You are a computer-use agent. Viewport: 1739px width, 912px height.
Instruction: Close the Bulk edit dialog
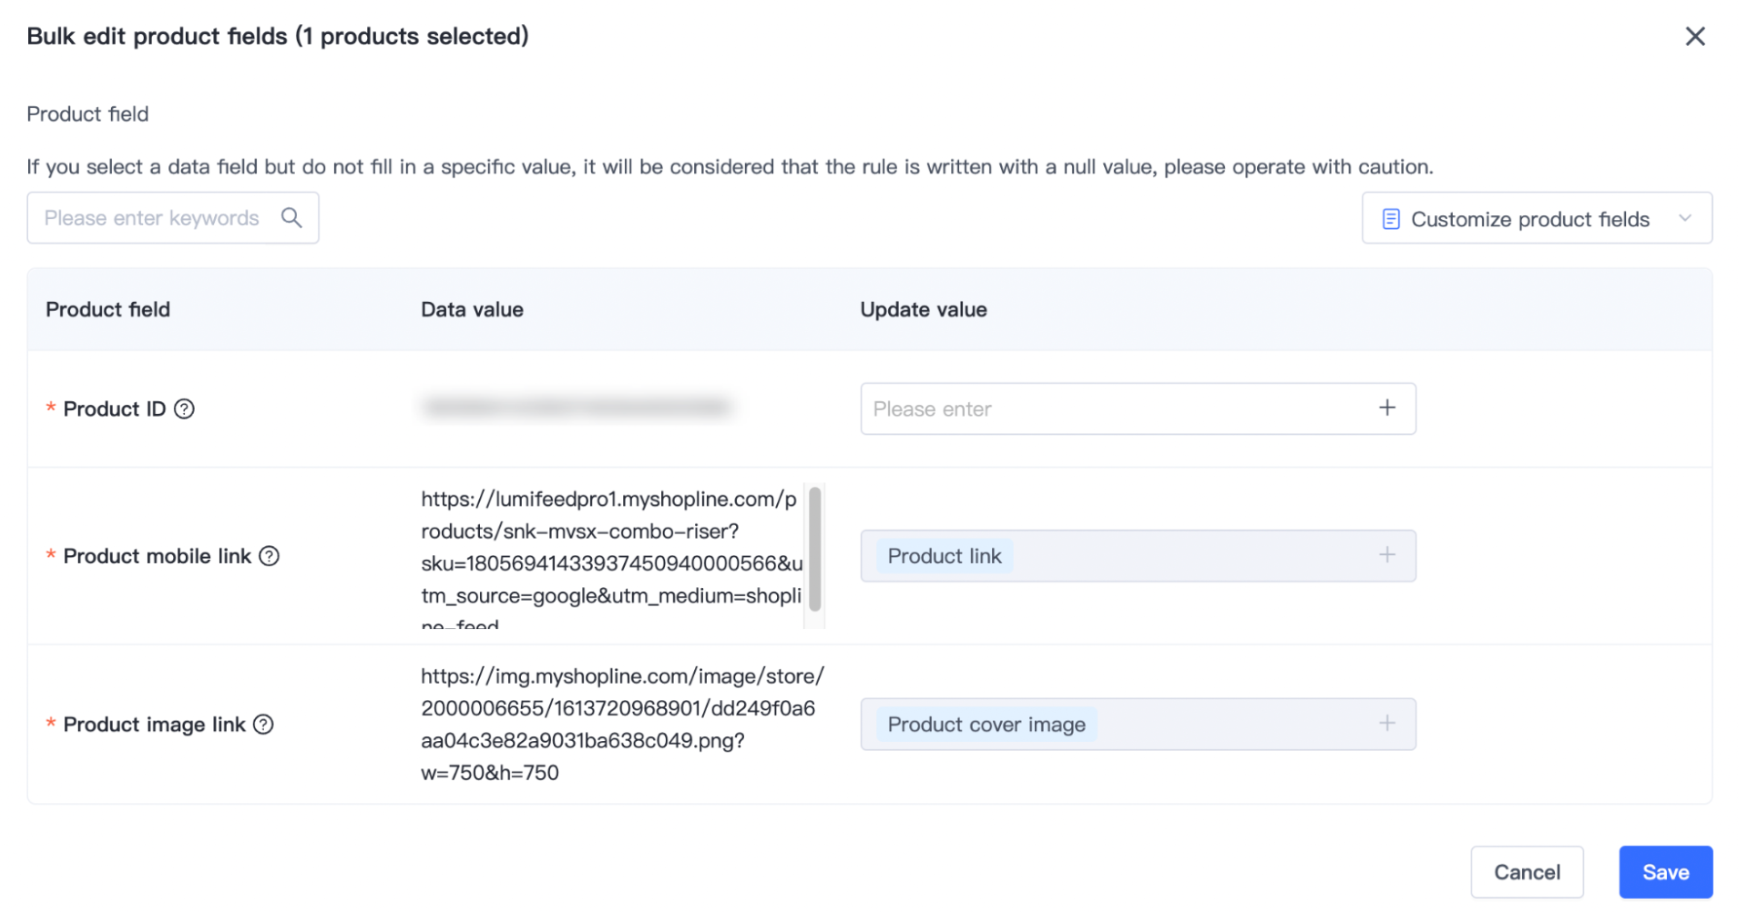tap(1694, 37)
